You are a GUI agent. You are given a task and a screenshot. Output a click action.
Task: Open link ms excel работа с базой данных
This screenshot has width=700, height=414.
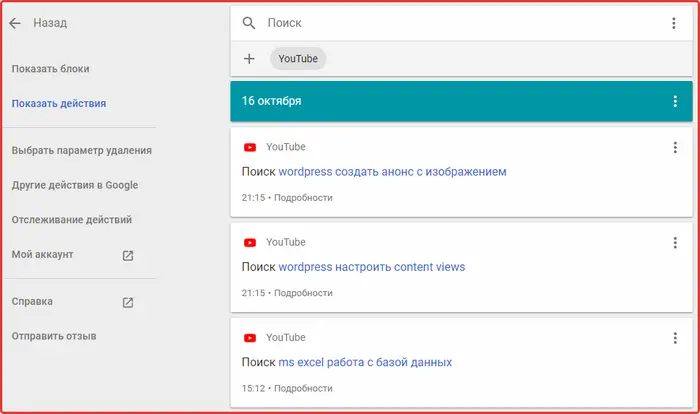(365, 362)
